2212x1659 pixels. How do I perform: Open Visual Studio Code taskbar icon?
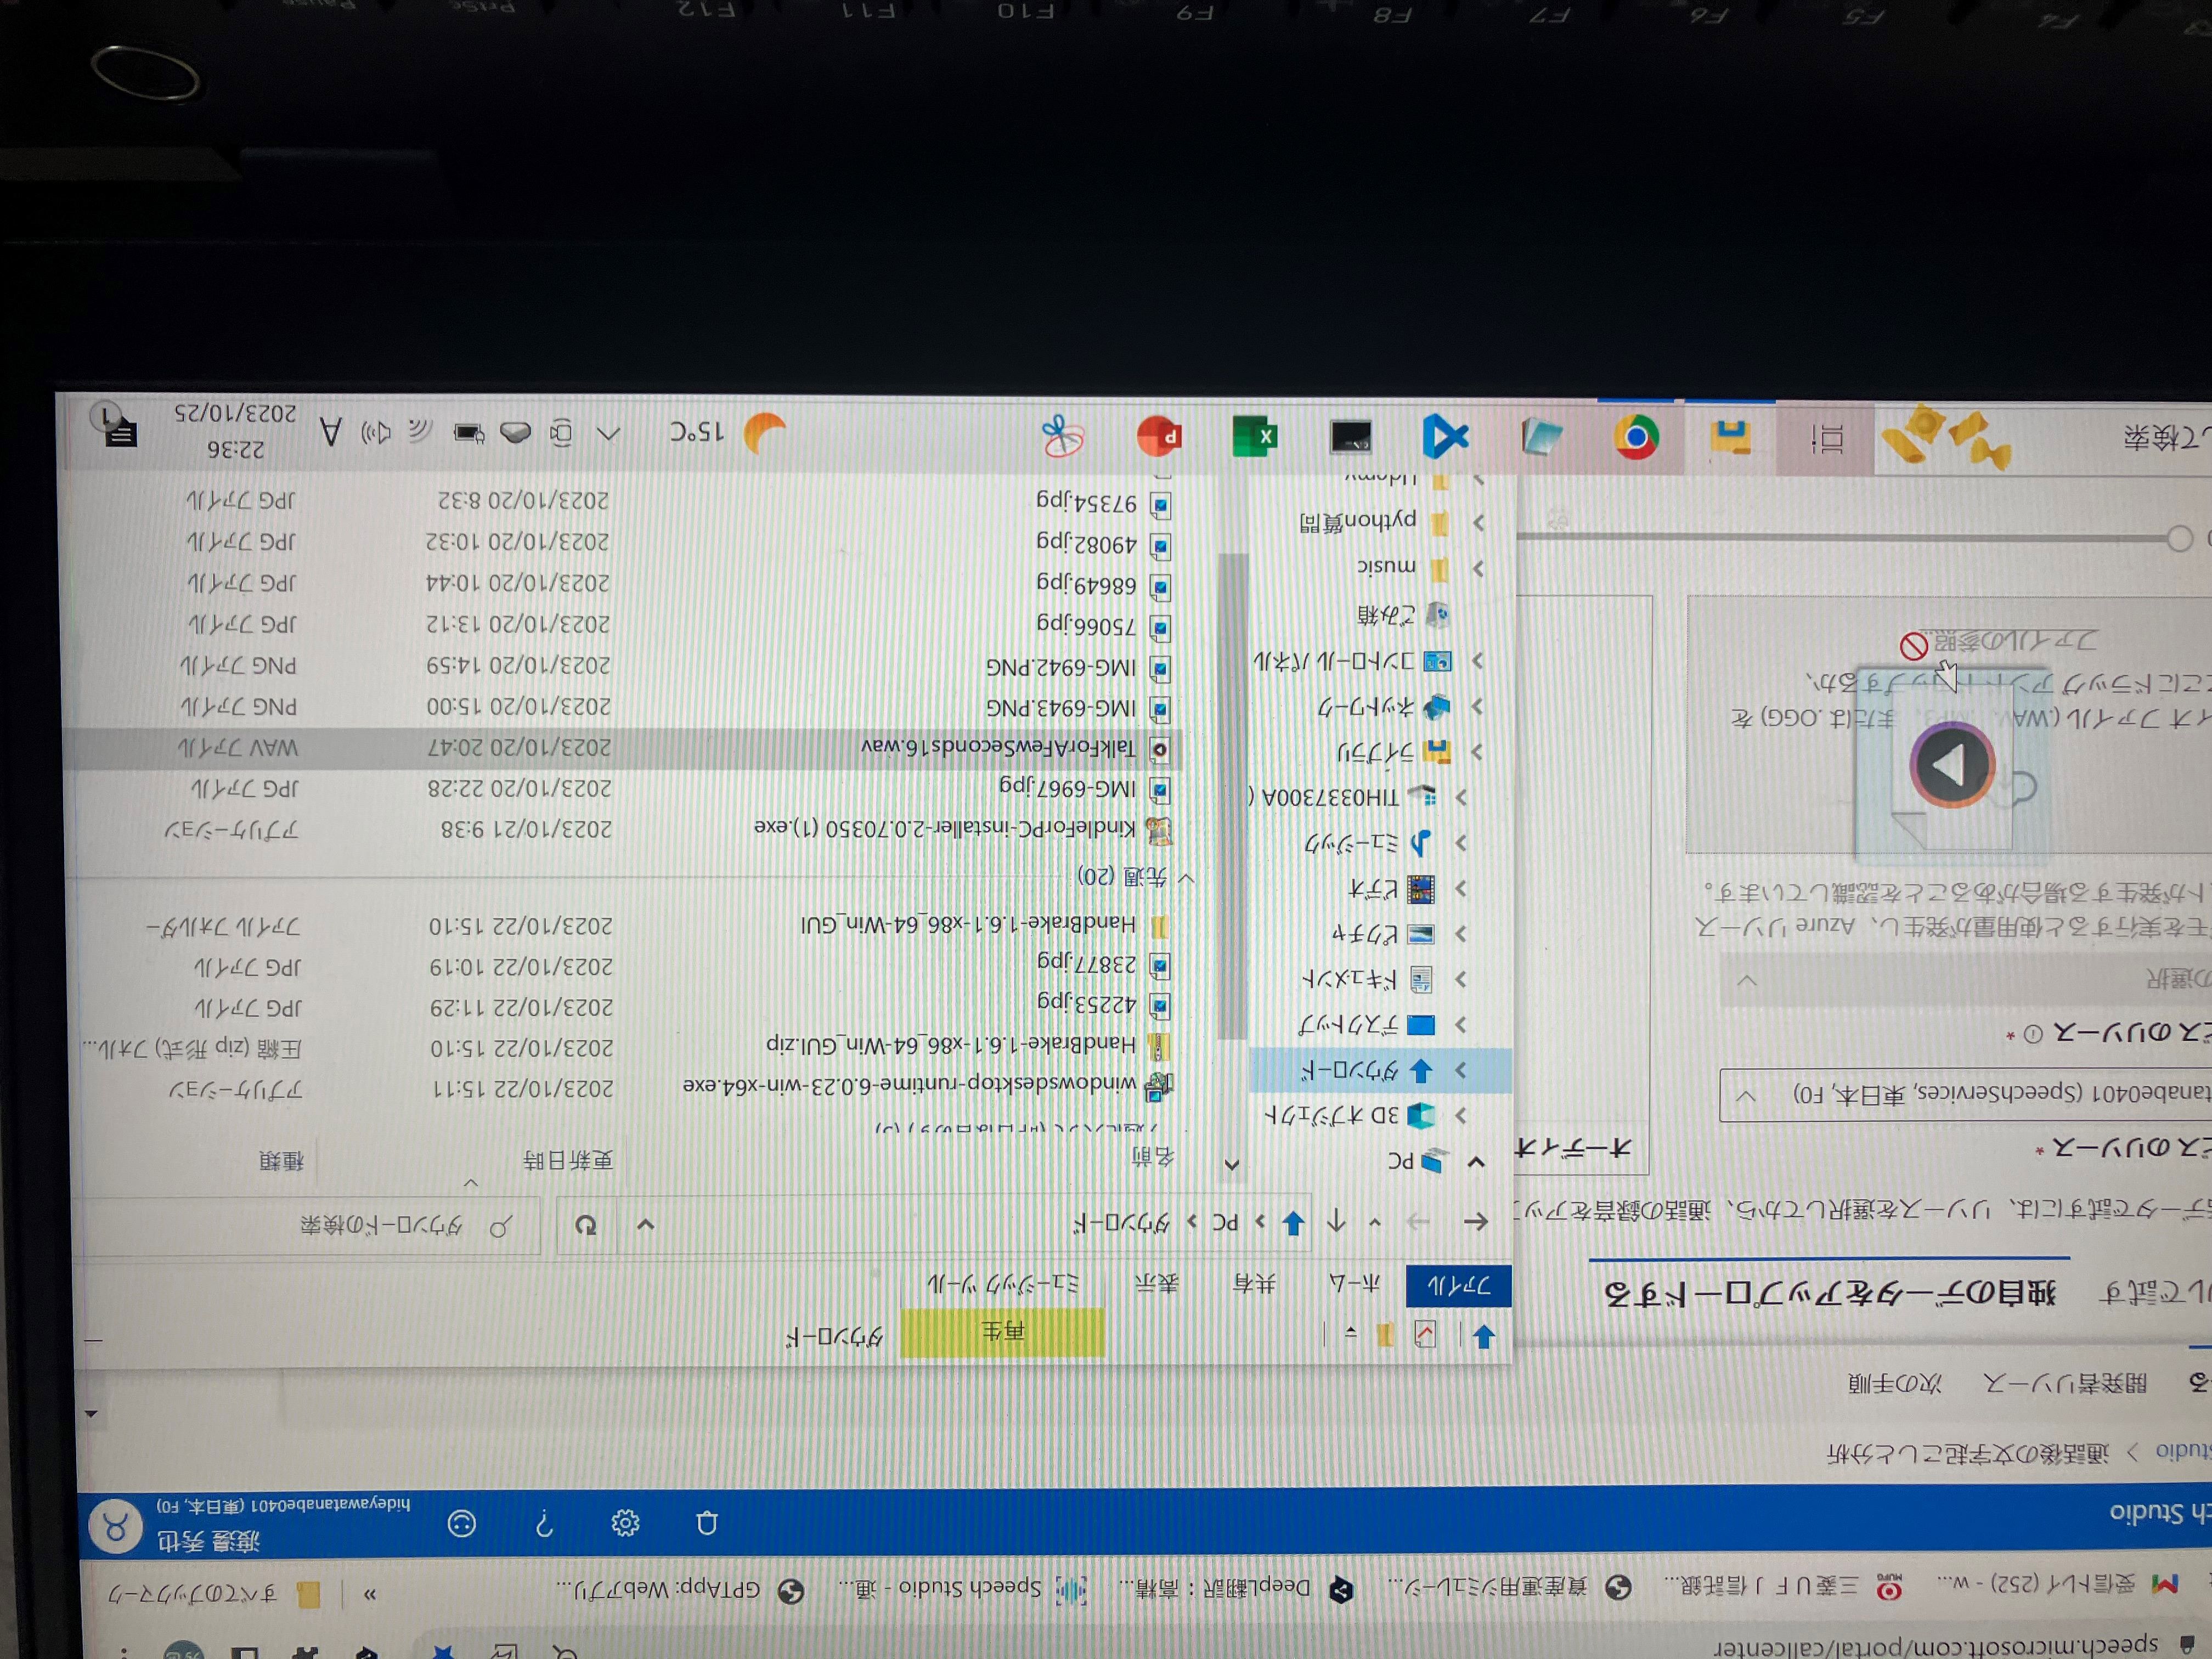[1446, 437]
